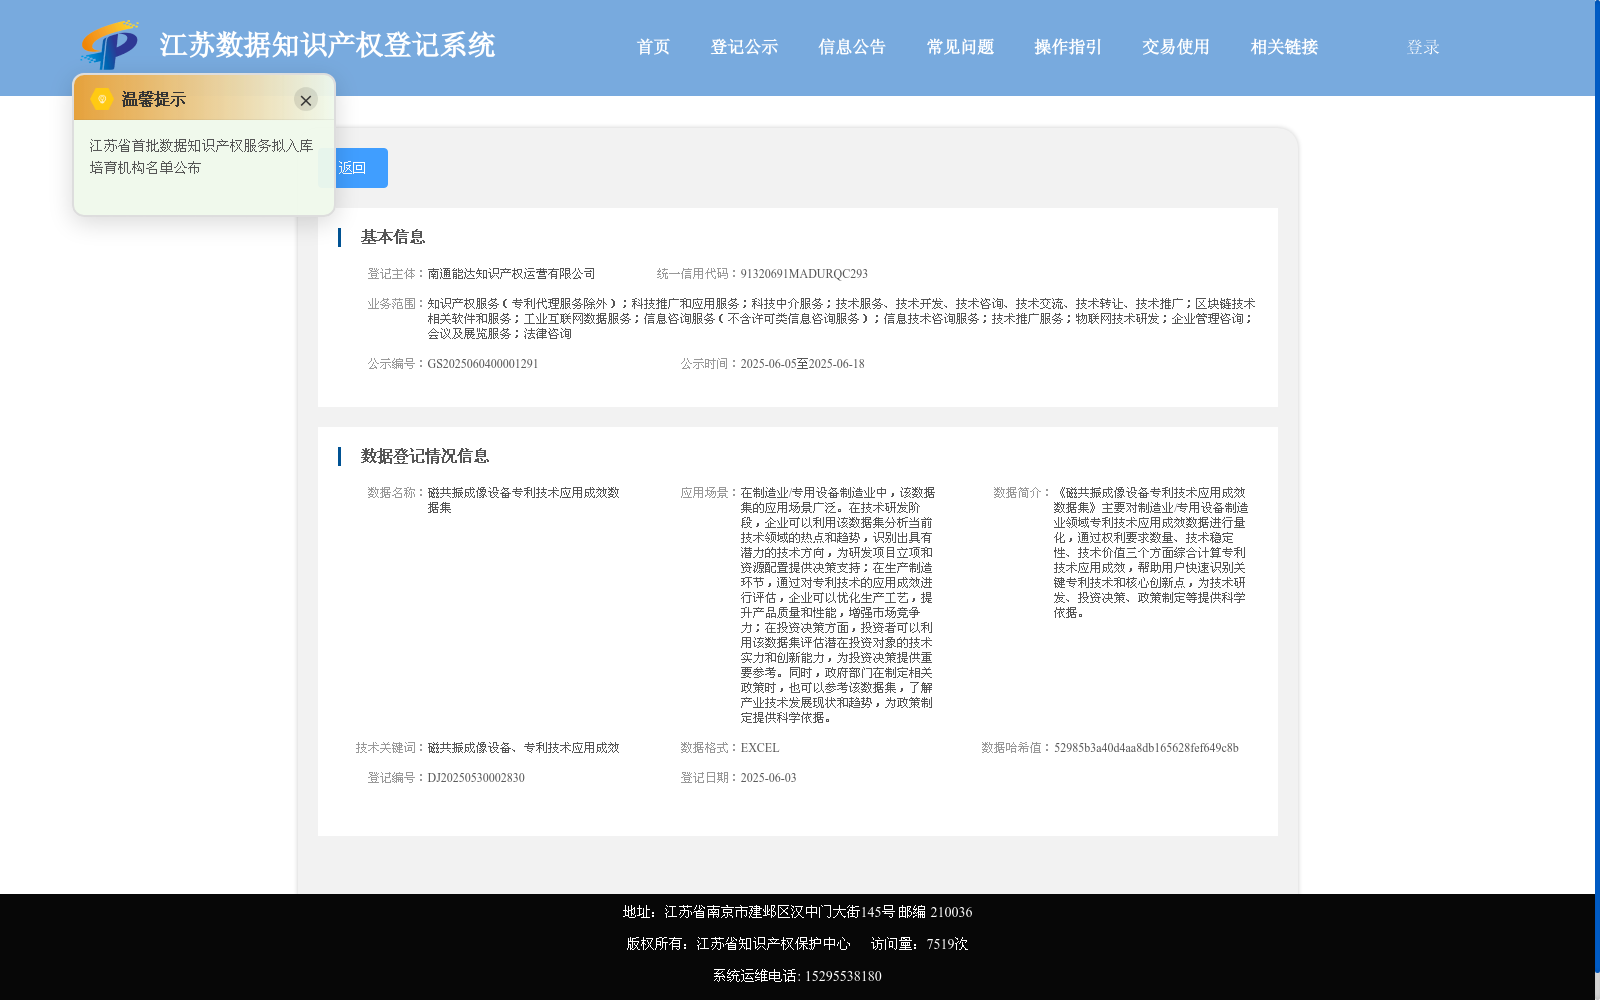
Task: Open notice about 数据知识产权服务拟入库培育机构名单
Action: (x=201, y=157)
